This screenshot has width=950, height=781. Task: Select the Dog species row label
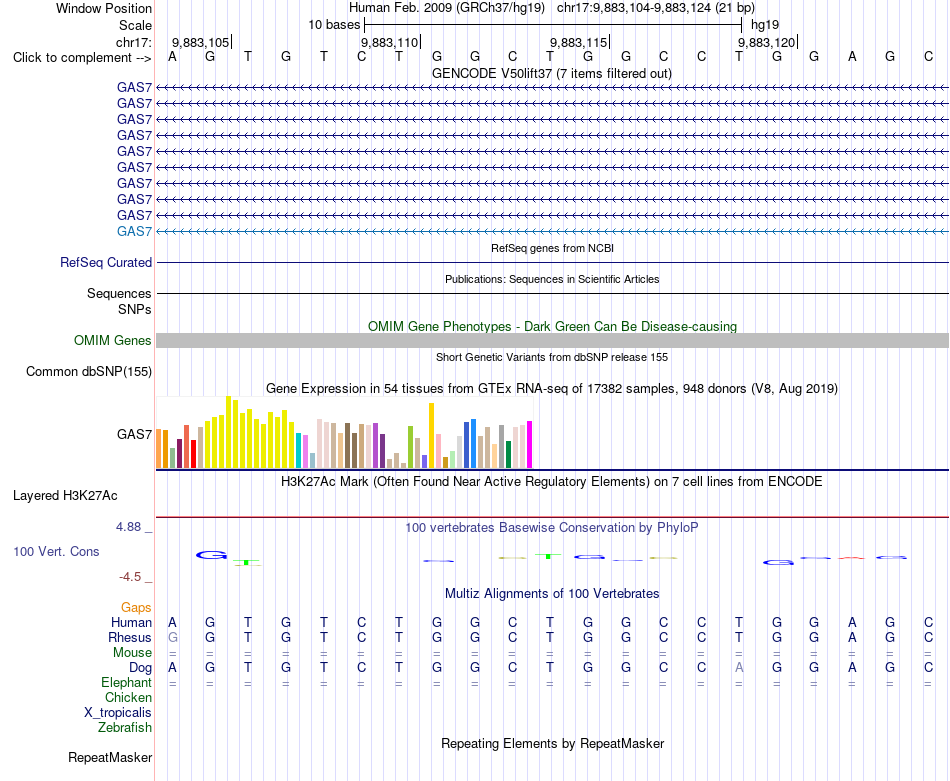pos(140,668)
